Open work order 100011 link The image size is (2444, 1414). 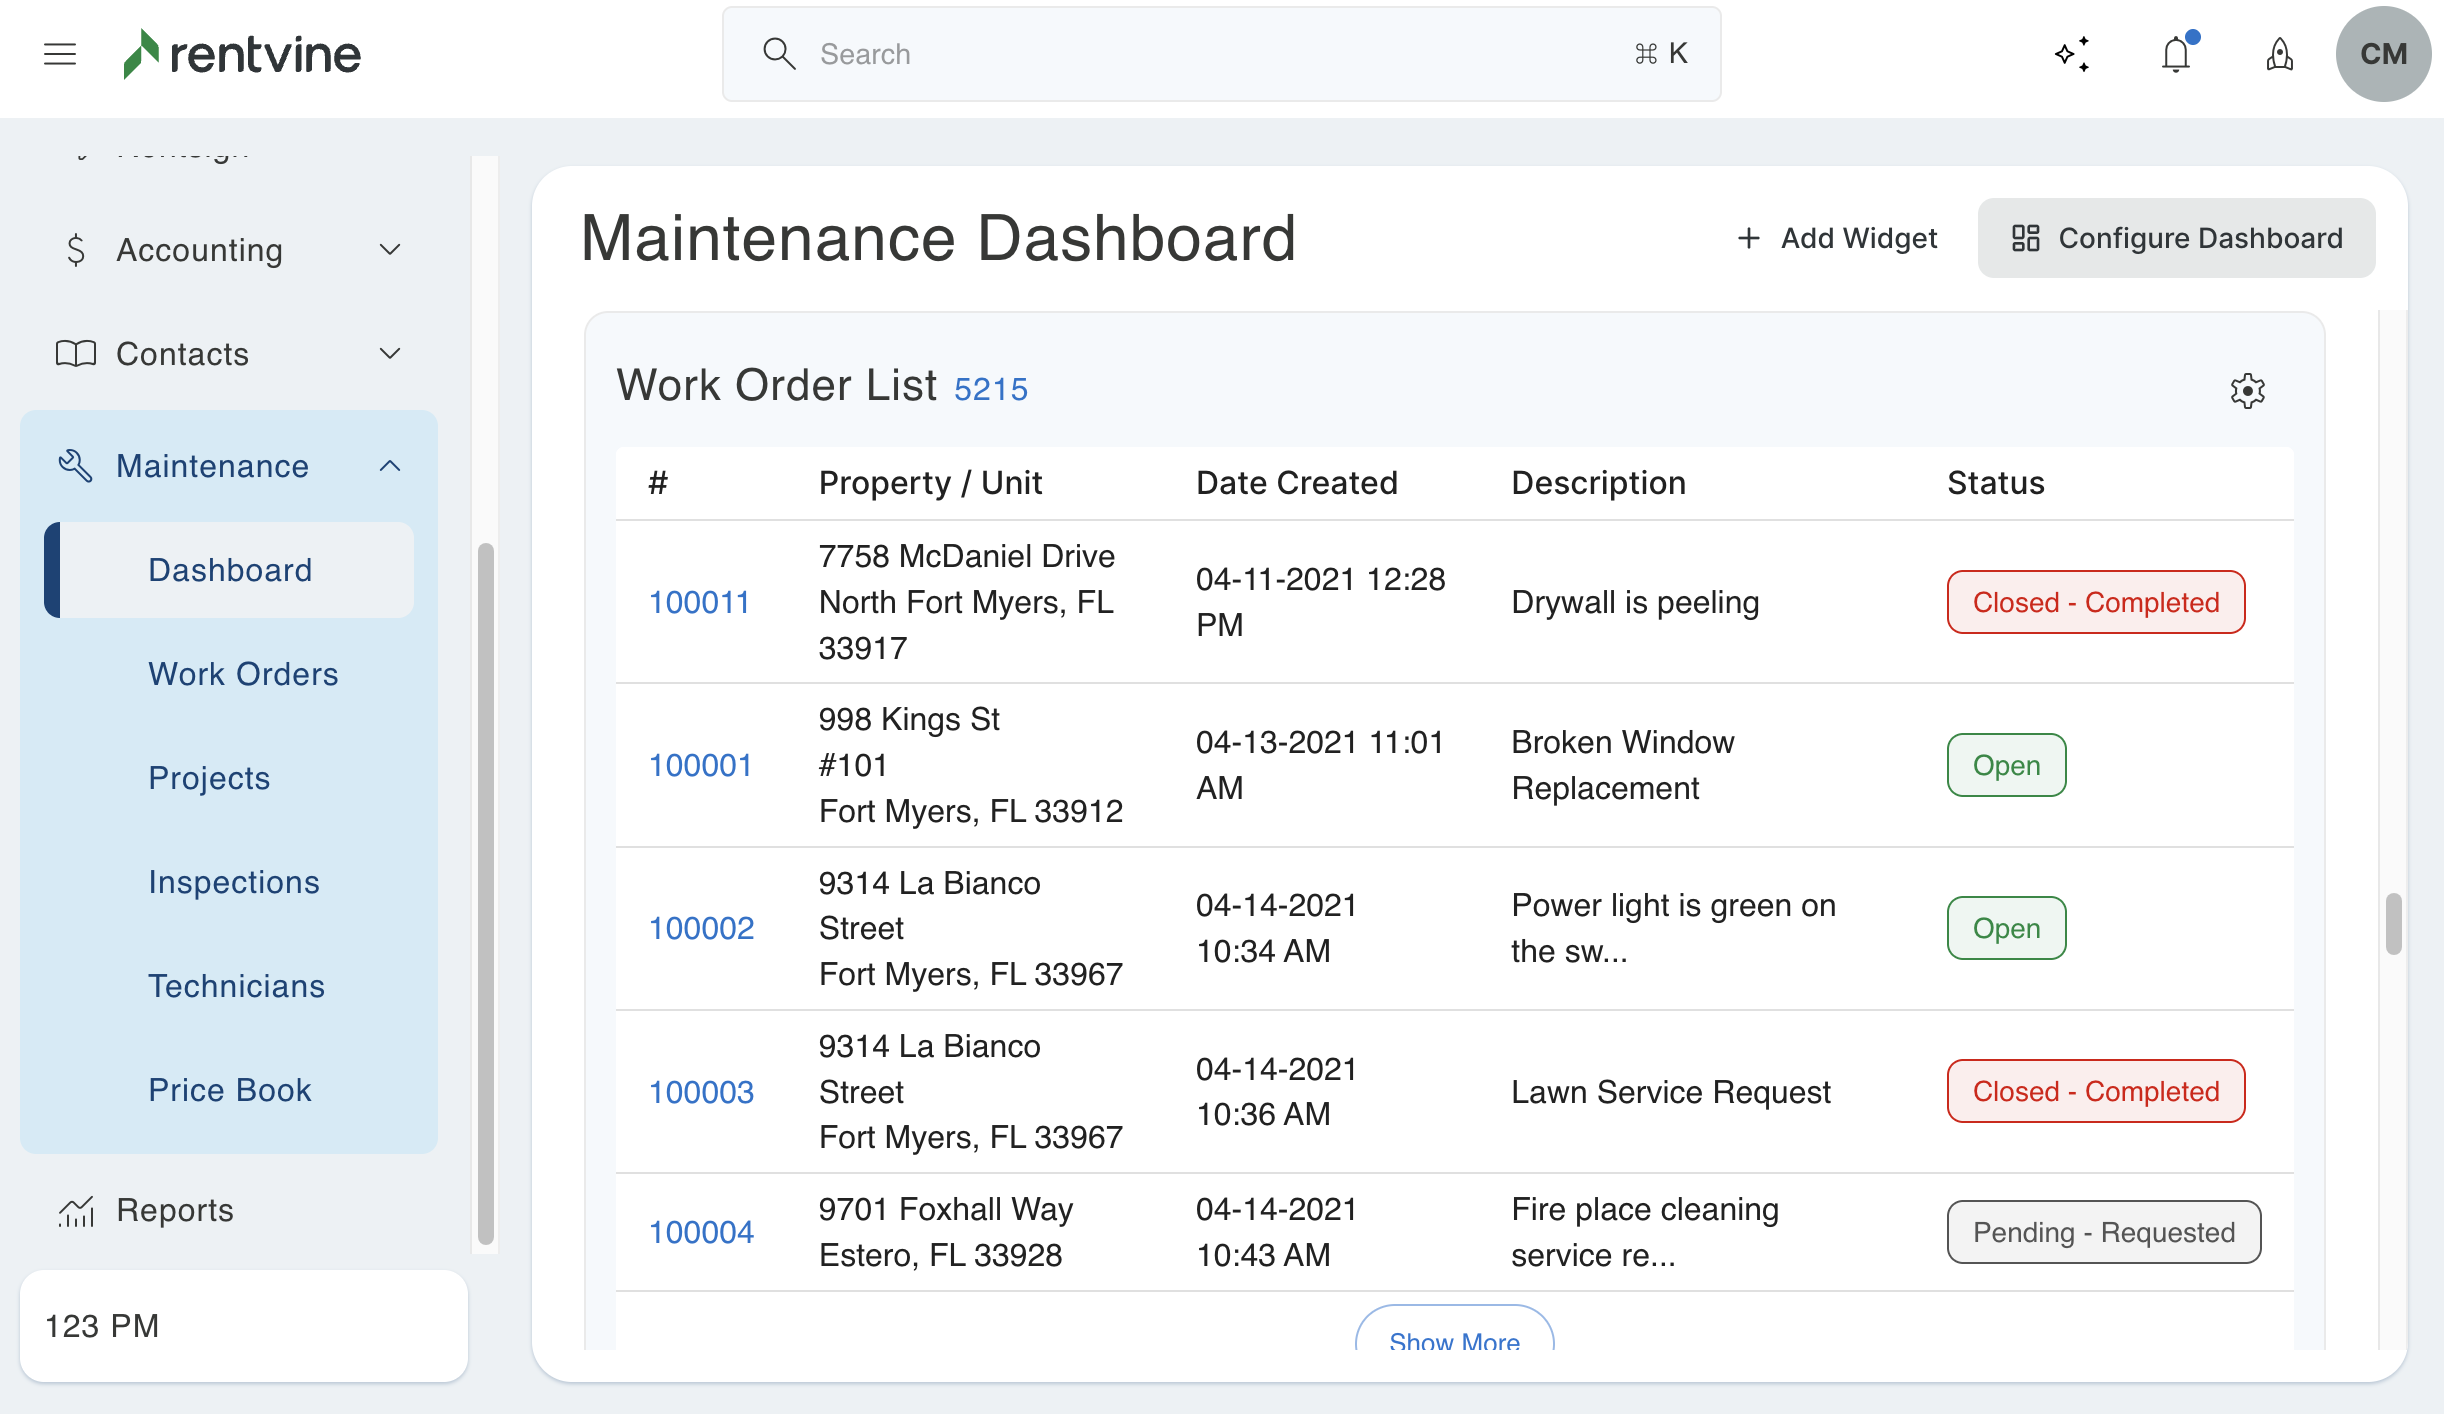coord(699,602)
